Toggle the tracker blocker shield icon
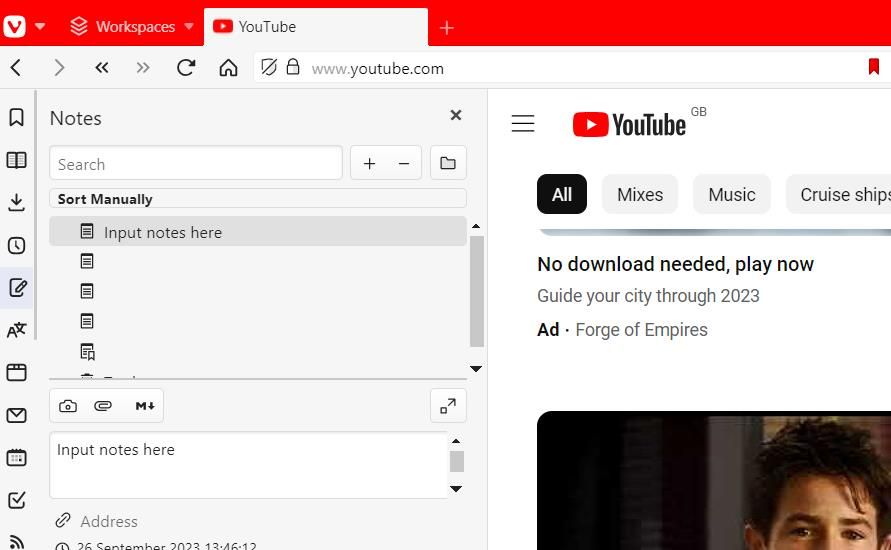Viewport: 891px width, 550px height. coord(269,67)
